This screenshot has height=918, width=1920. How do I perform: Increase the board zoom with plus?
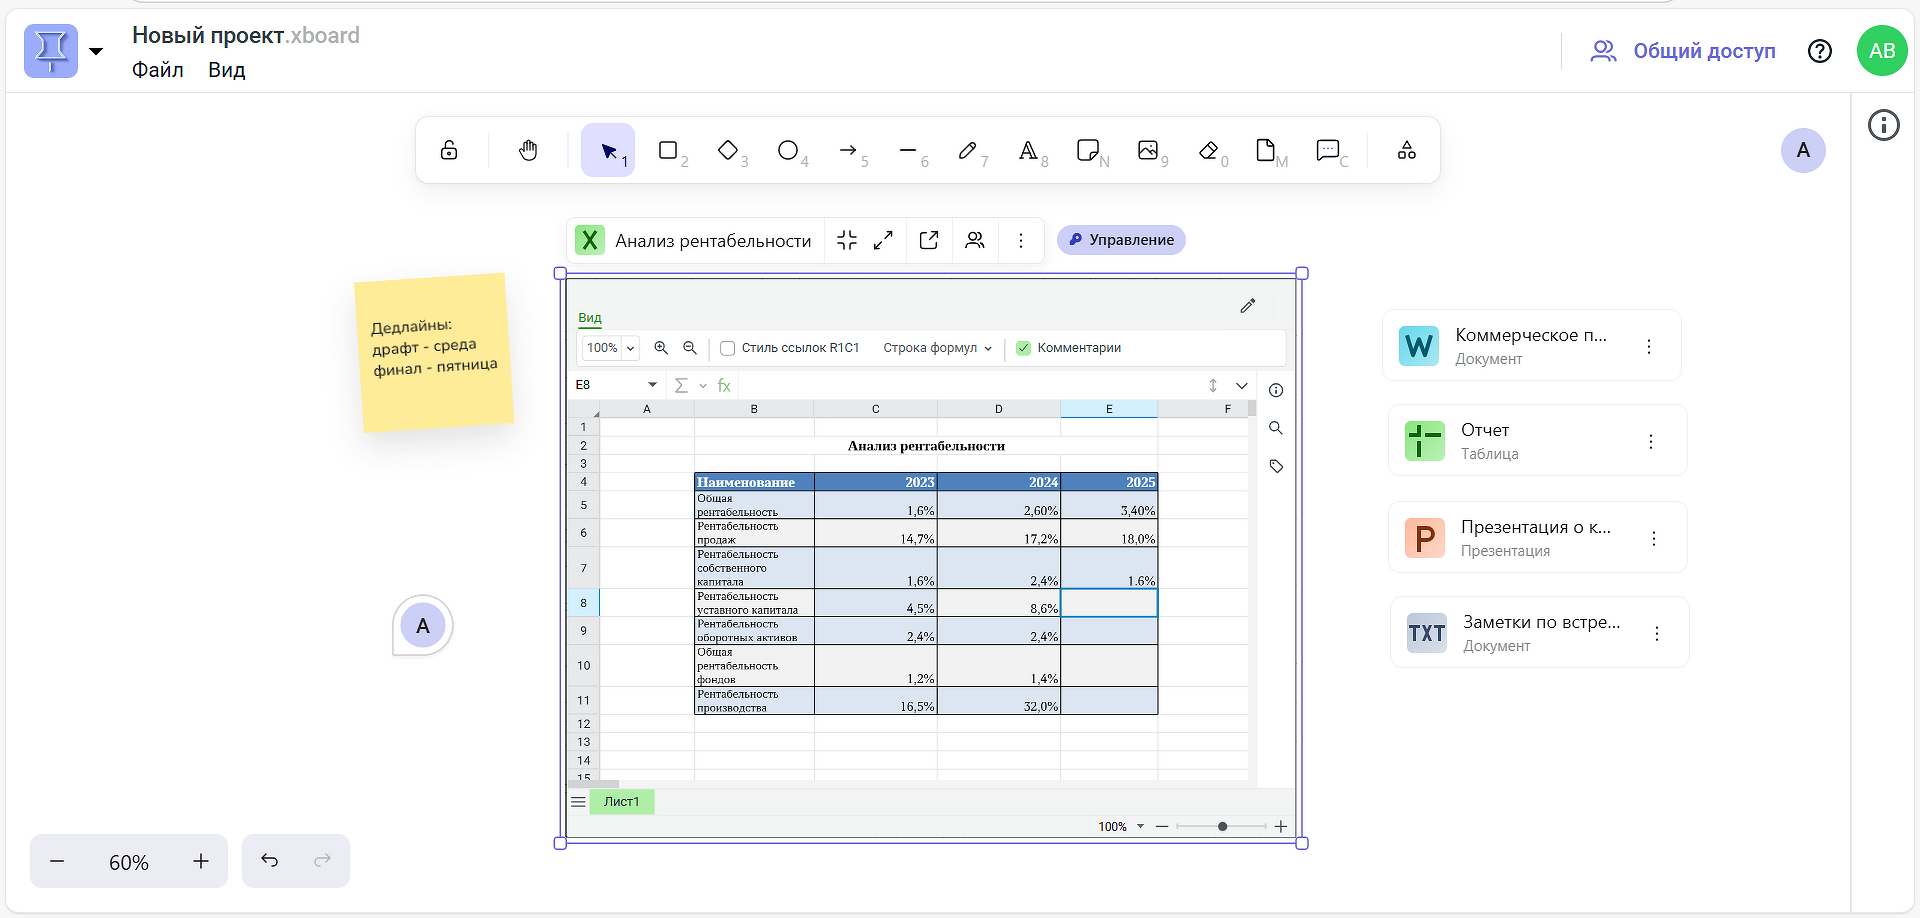tap(201, 861)
